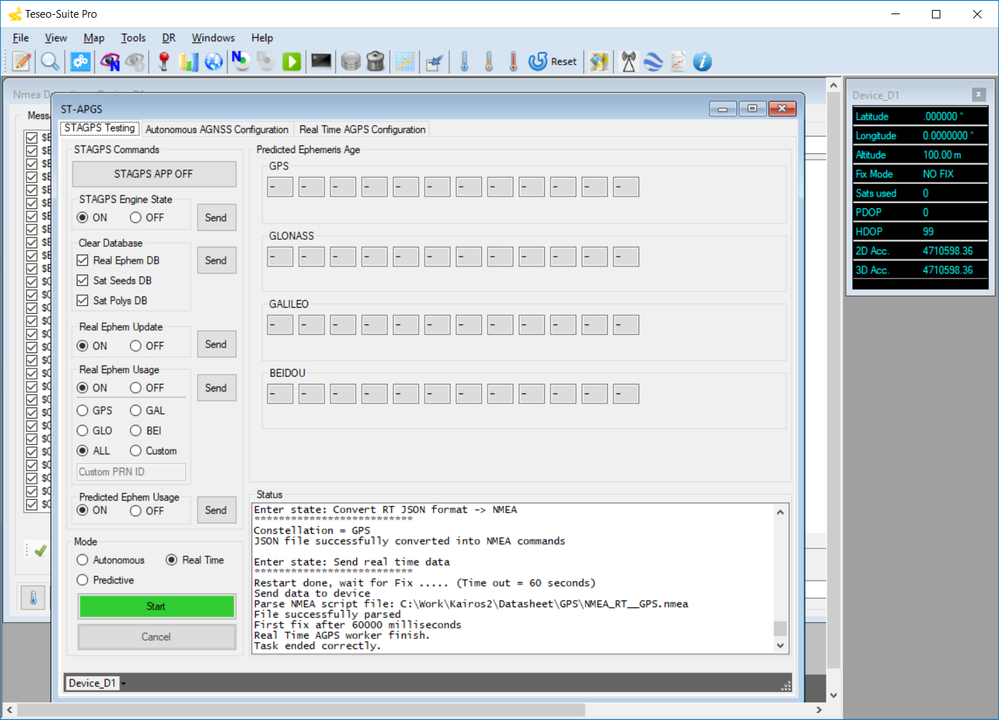This screenshot has height=720, width=999.
Task: Click the blue cold start thermometer icon
Action: [464, 61]
